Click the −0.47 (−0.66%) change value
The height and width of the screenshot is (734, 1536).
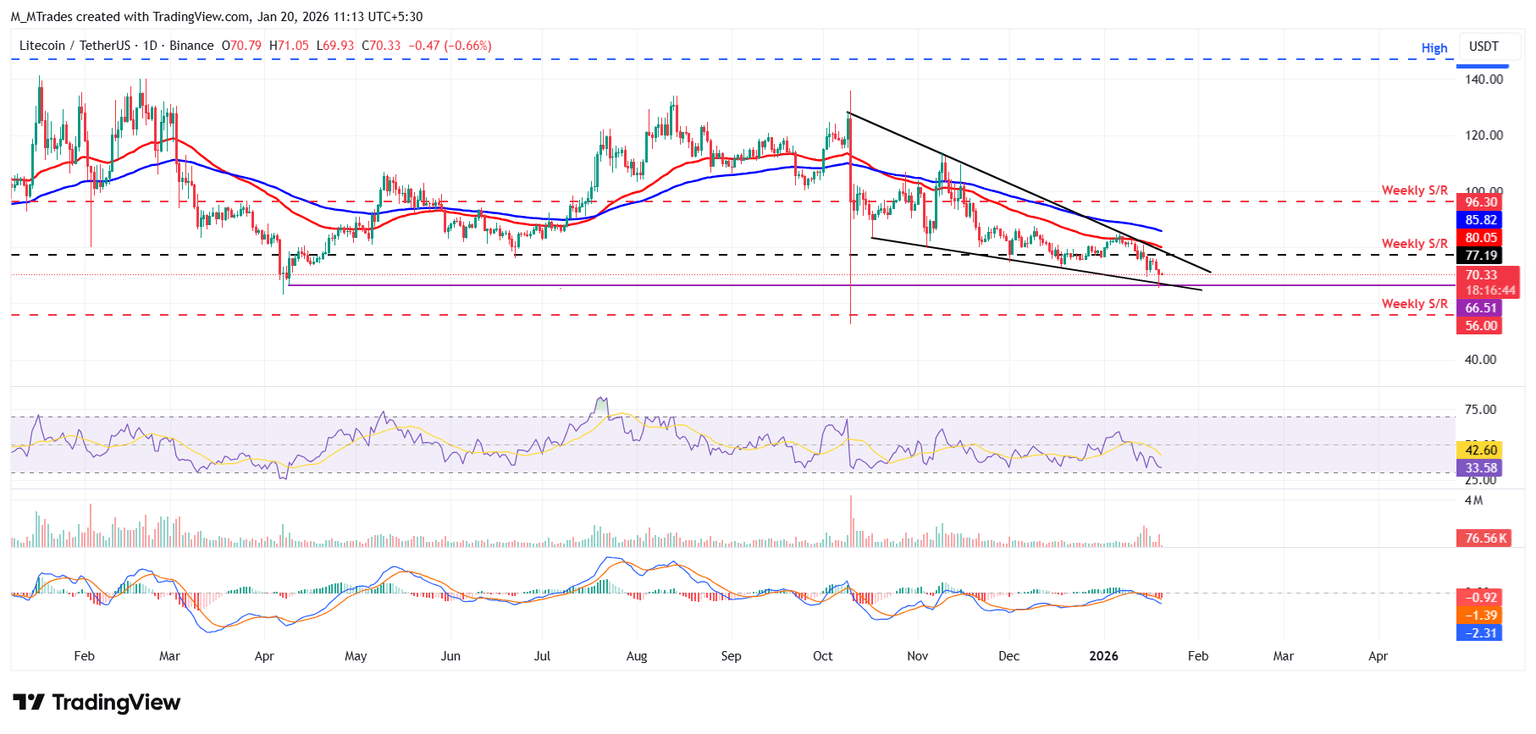click(449, 45)
